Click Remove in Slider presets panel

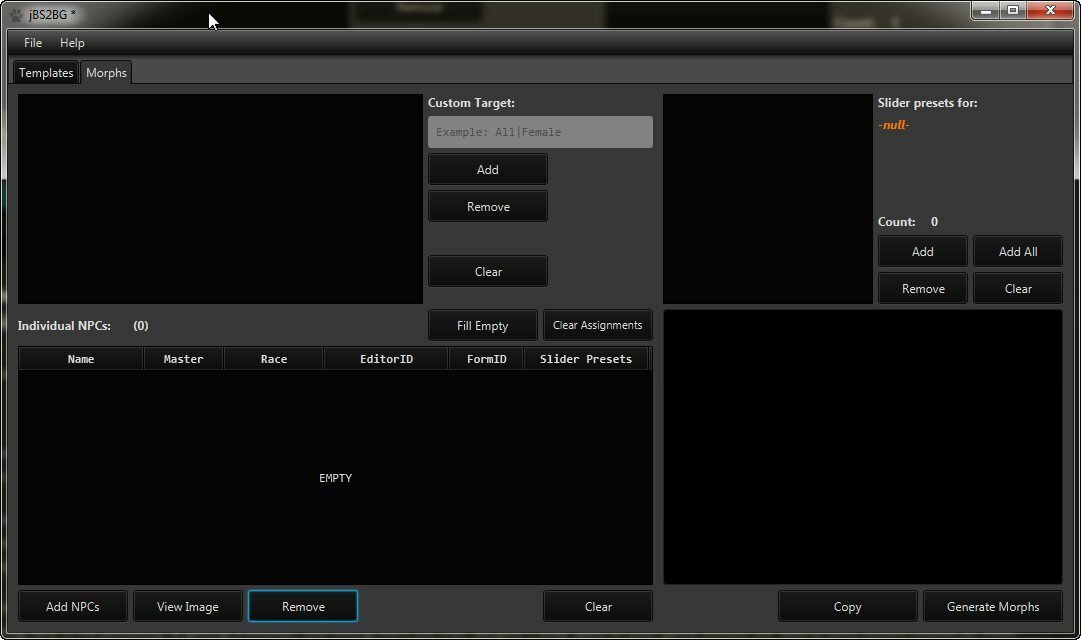click(x=922, y=289)
